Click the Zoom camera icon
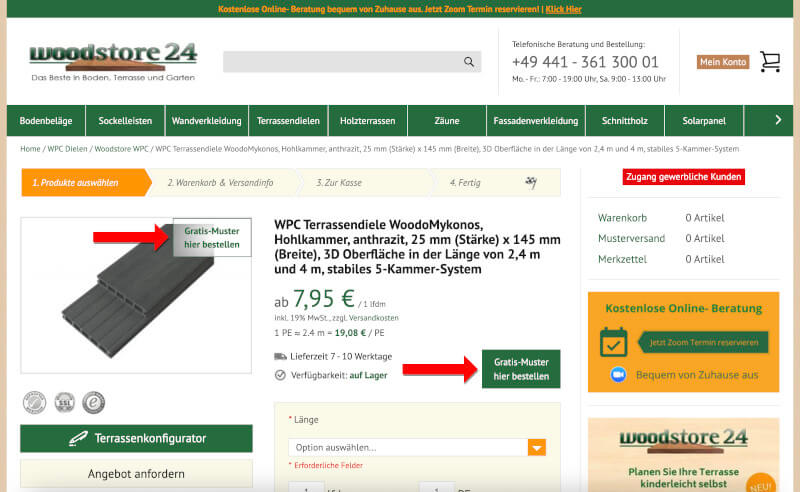 click(618, 375)
